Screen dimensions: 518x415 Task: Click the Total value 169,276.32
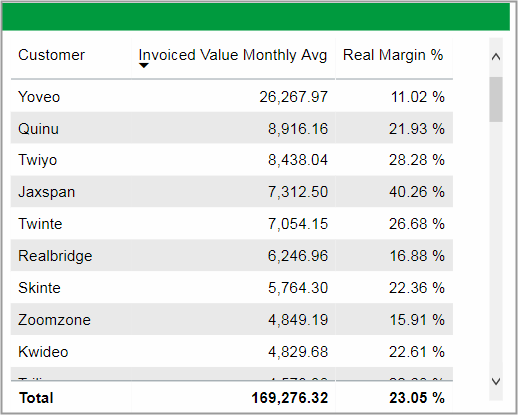click(x=290, y=398)
